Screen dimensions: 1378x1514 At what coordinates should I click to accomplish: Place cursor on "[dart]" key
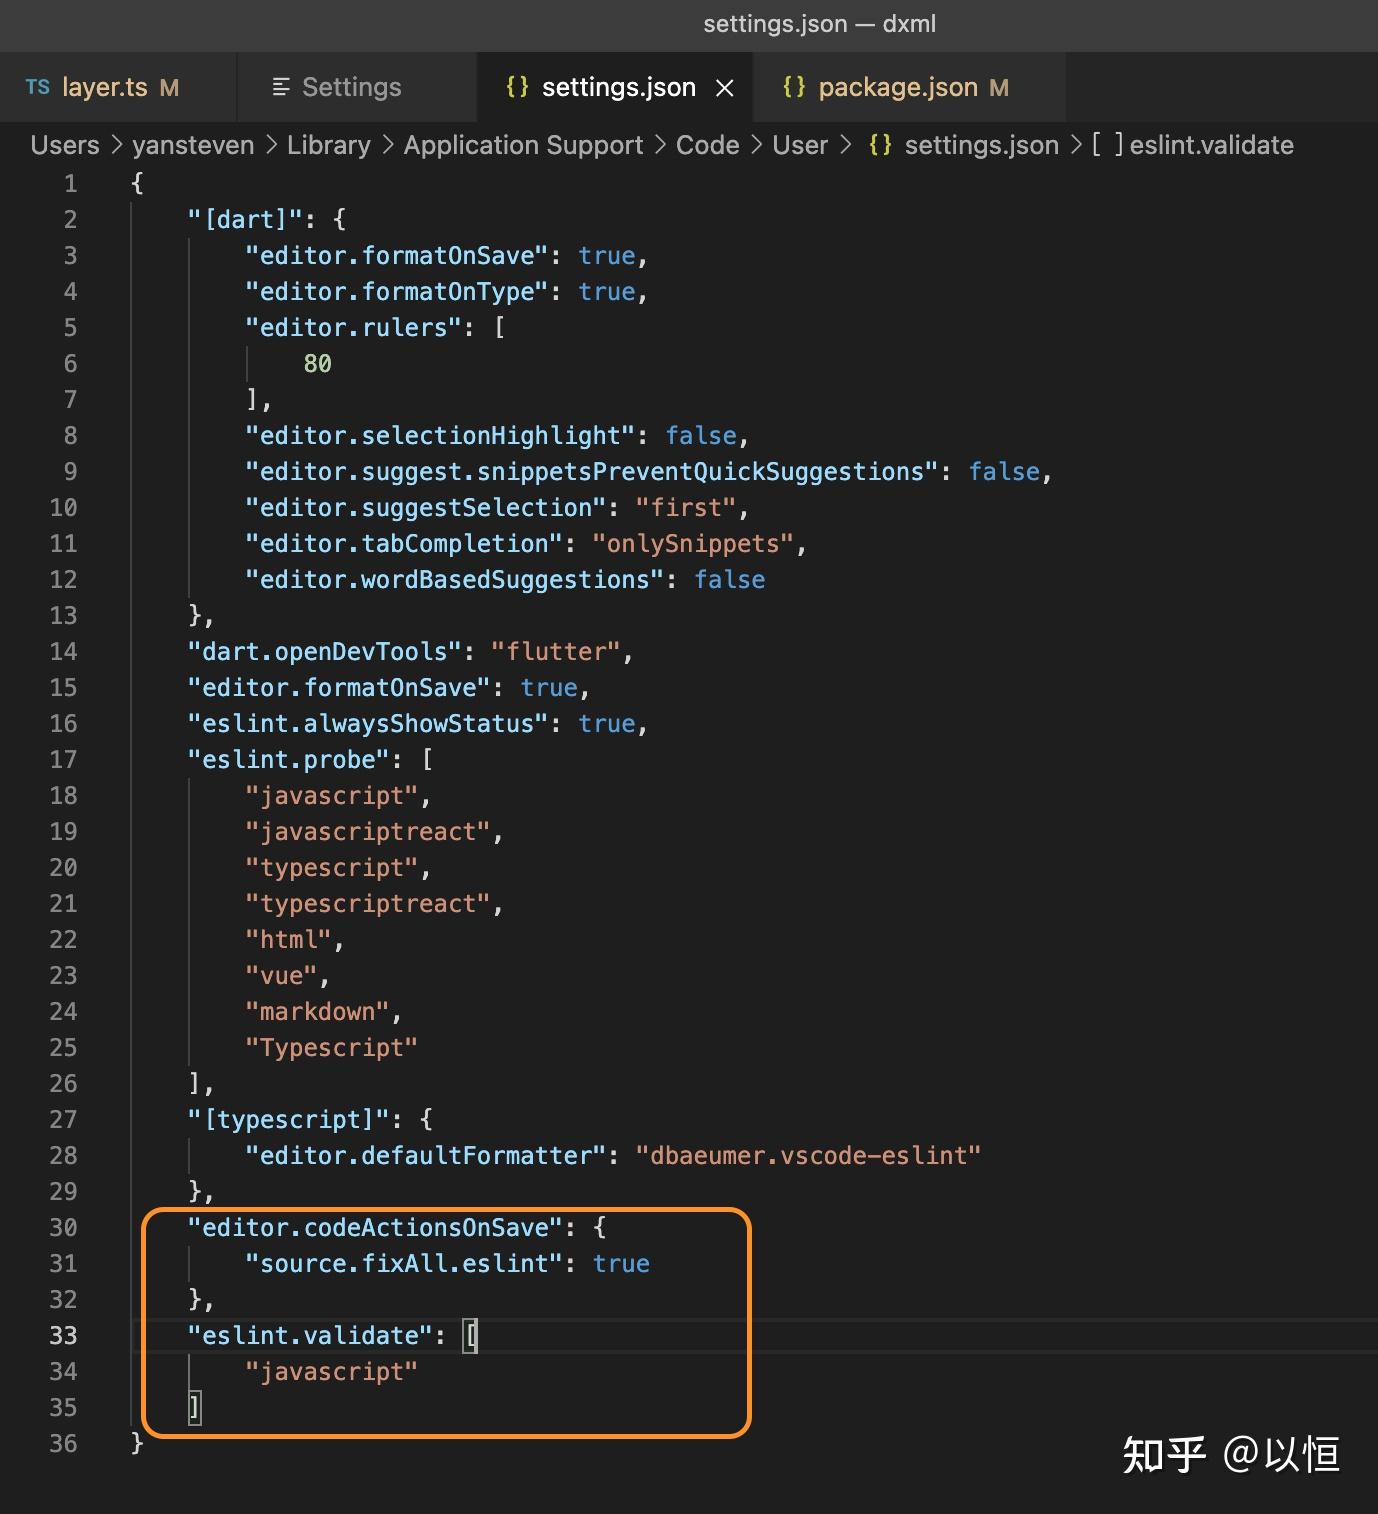pyautogui.click(x=245, y=219)
